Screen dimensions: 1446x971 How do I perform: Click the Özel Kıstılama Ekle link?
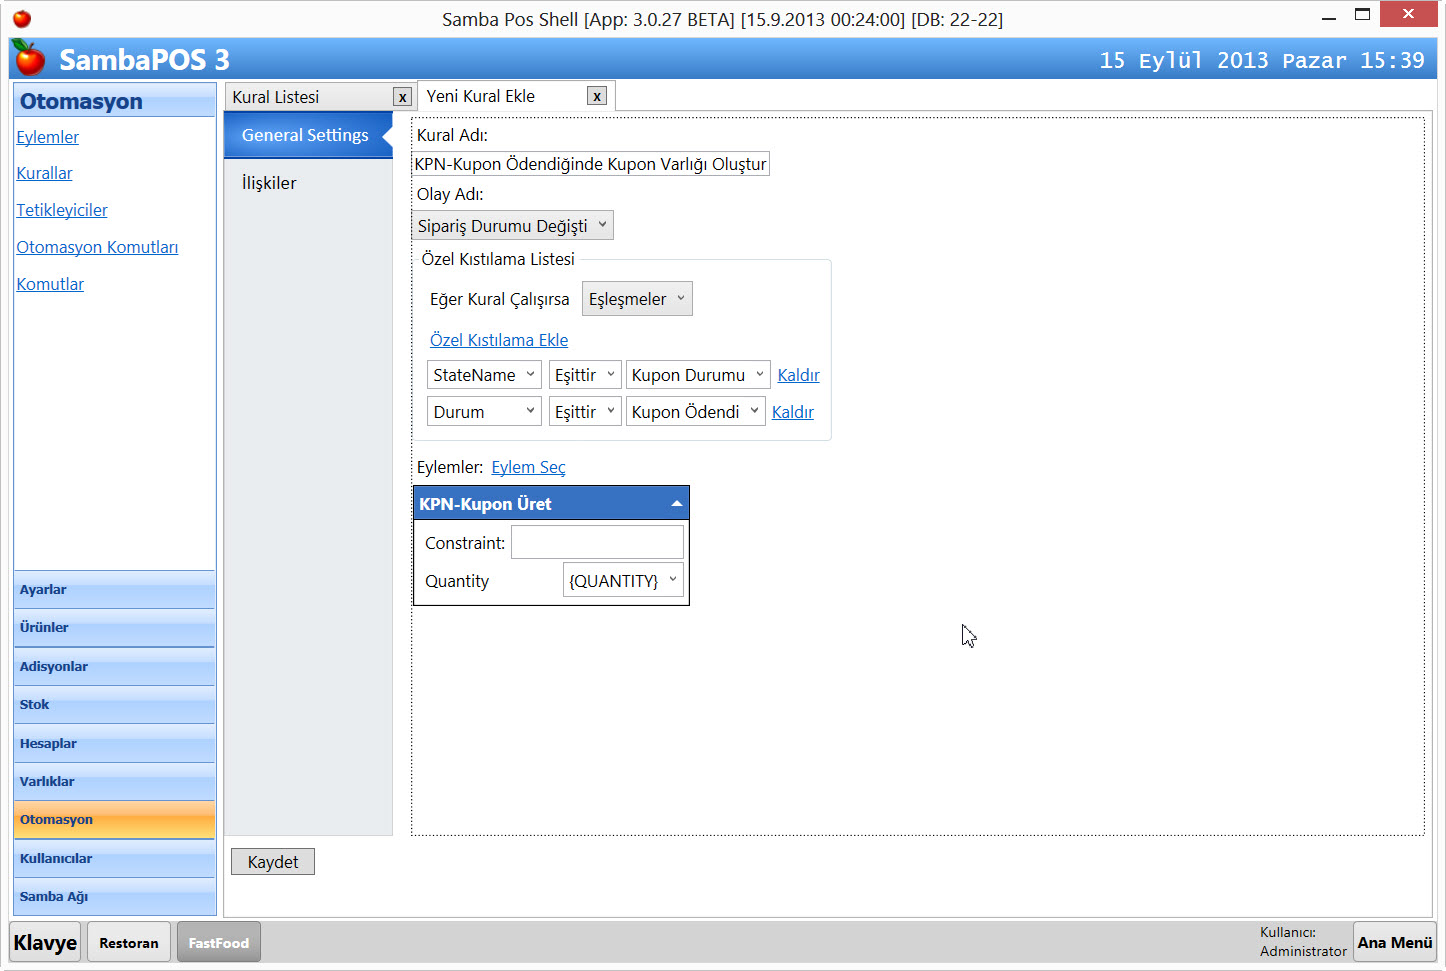[x=499, y=340]
